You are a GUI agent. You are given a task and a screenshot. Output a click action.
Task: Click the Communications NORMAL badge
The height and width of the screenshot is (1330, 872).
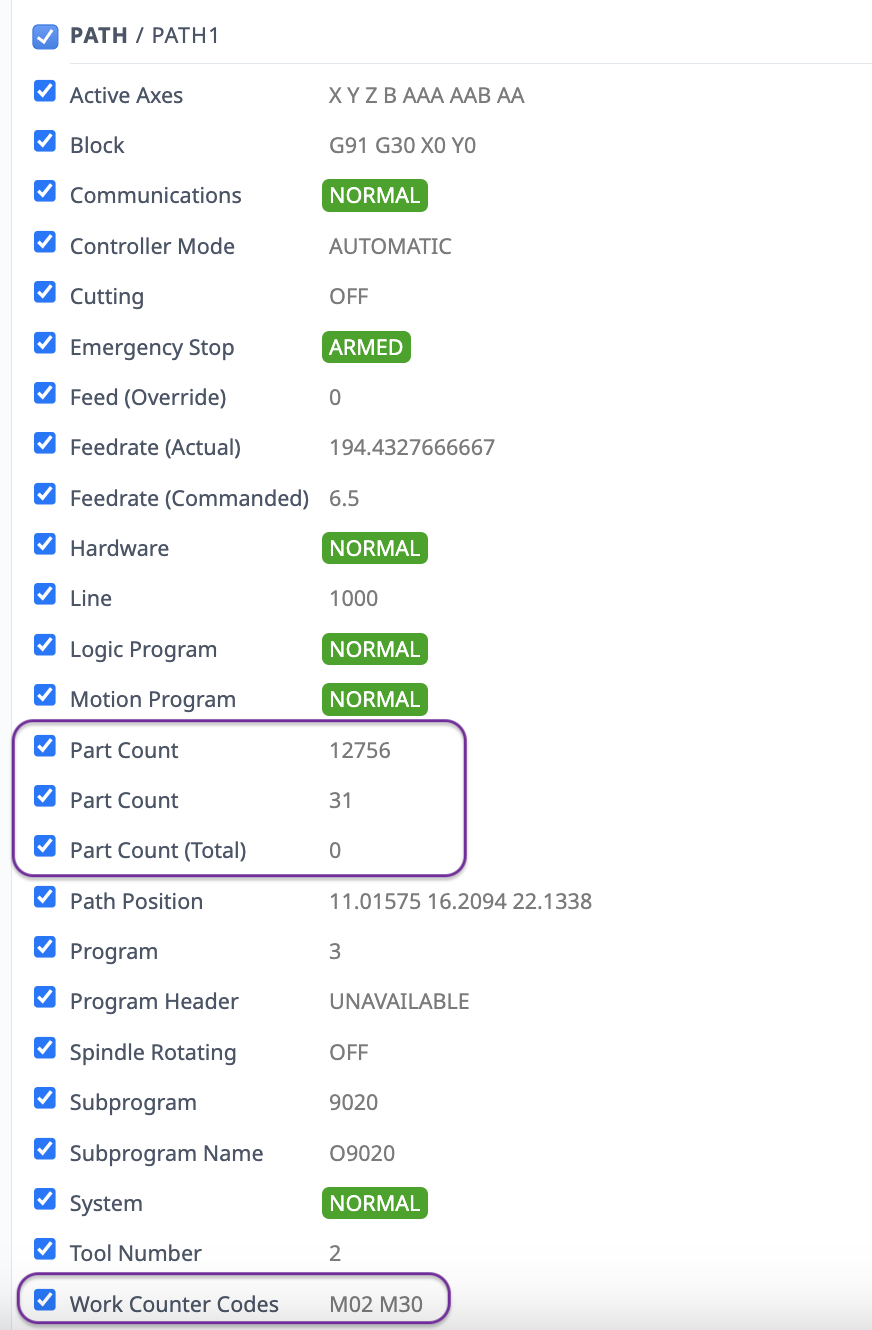375,195
